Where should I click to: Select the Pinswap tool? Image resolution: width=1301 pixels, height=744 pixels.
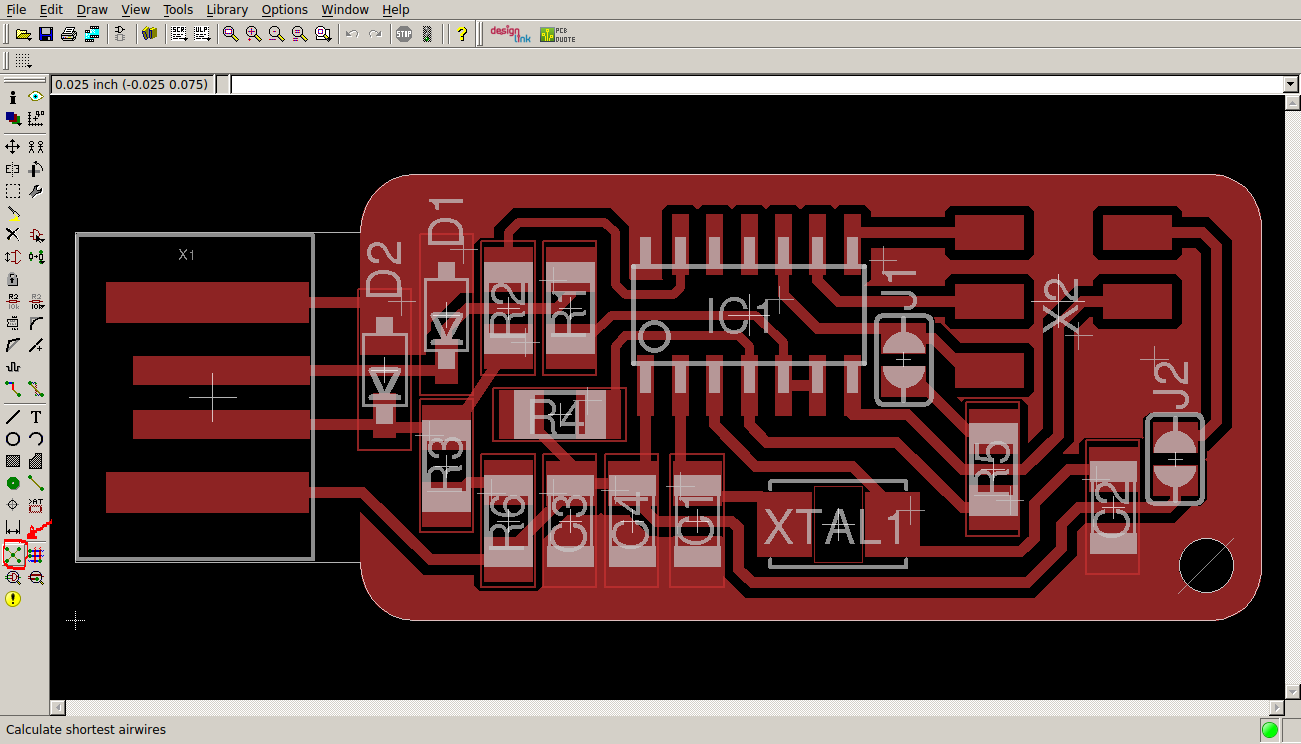[13, 257]
